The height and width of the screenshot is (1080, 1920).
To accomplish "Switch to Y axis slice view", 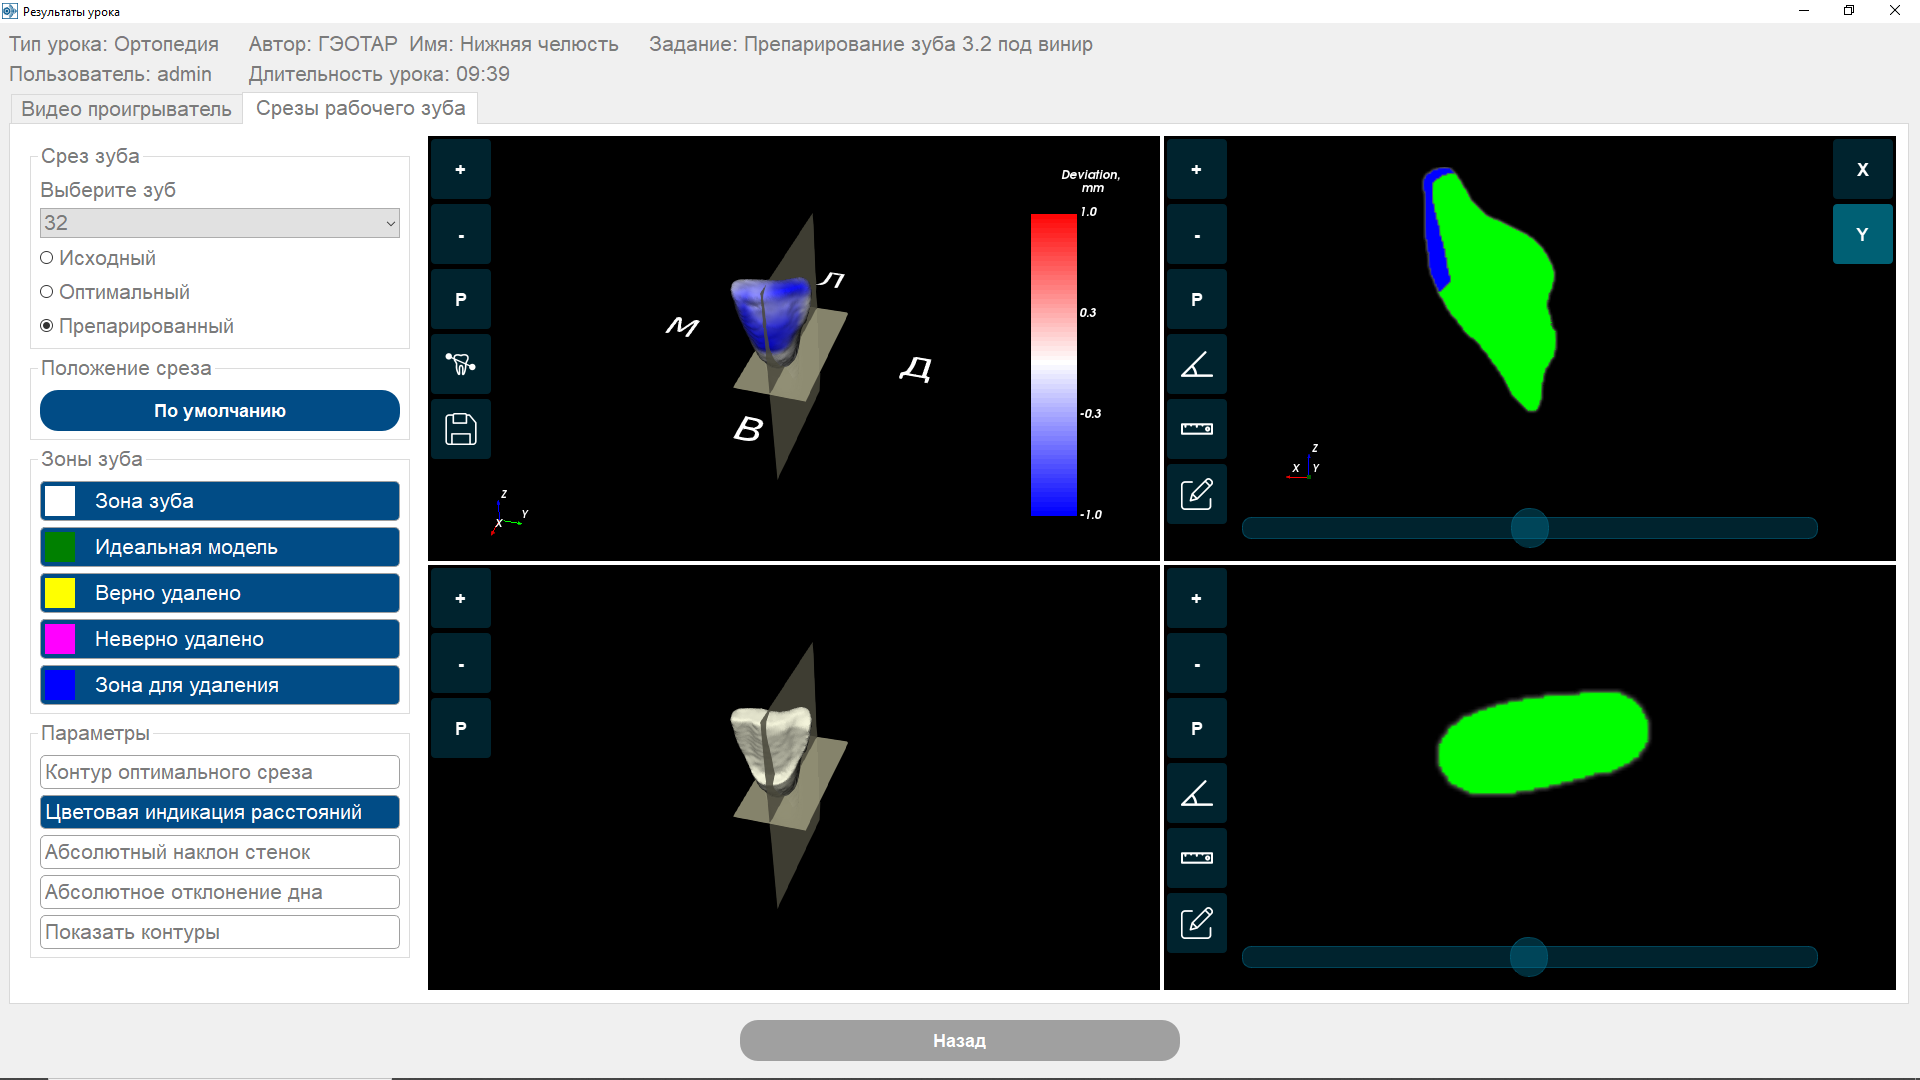I will coord(1862,234).
